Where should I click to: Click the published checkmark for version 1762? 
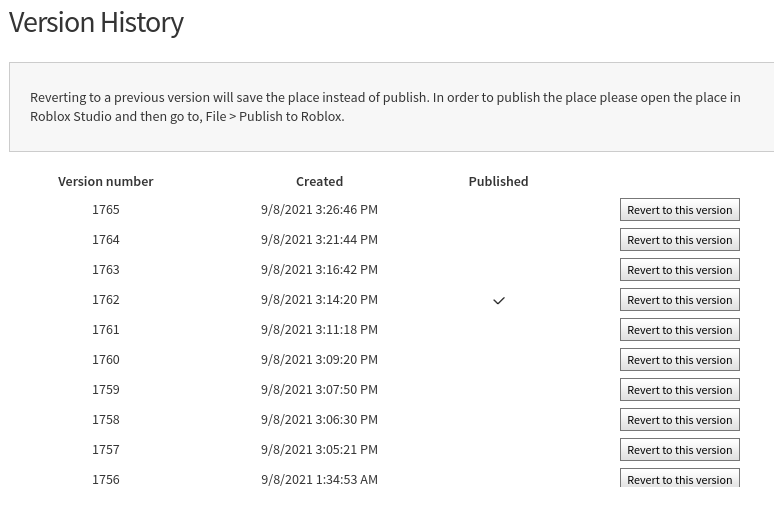499,300
